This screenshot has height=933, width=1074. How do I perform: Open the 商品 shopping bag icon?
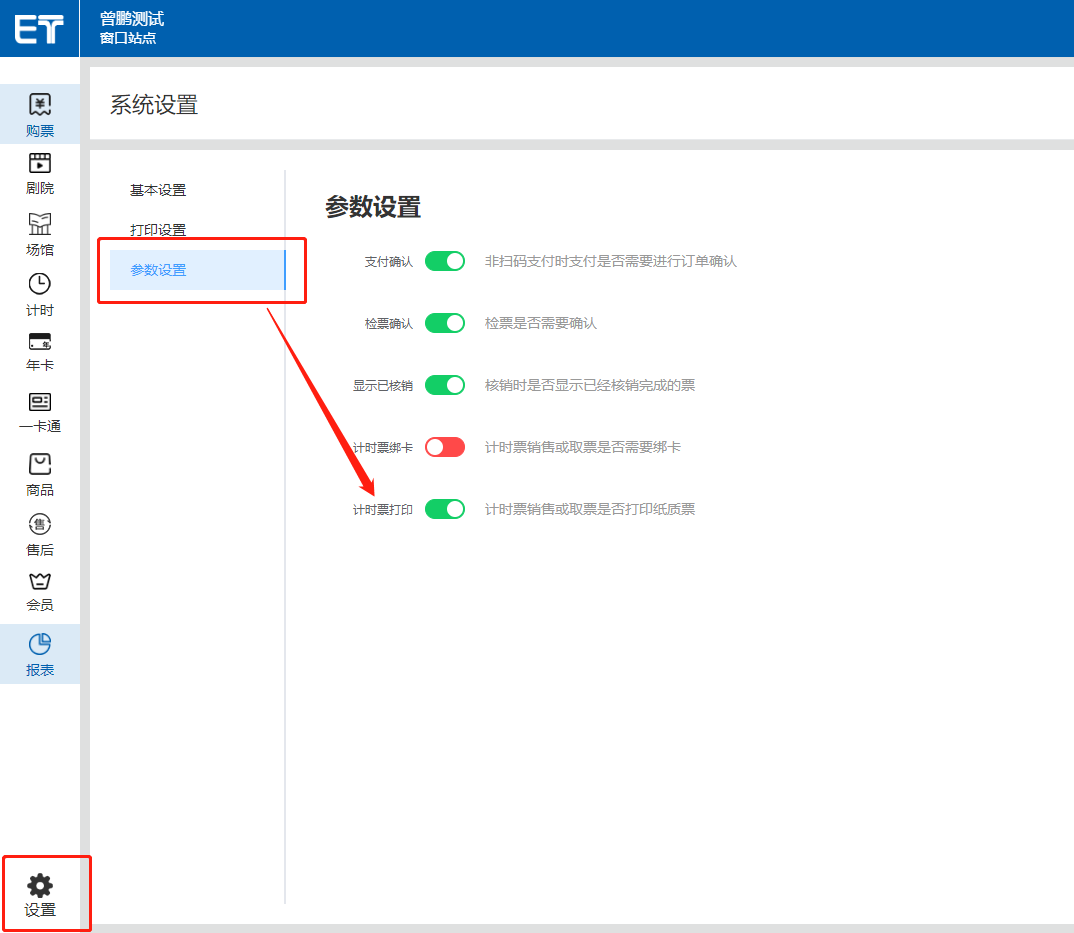coord(40,464)
